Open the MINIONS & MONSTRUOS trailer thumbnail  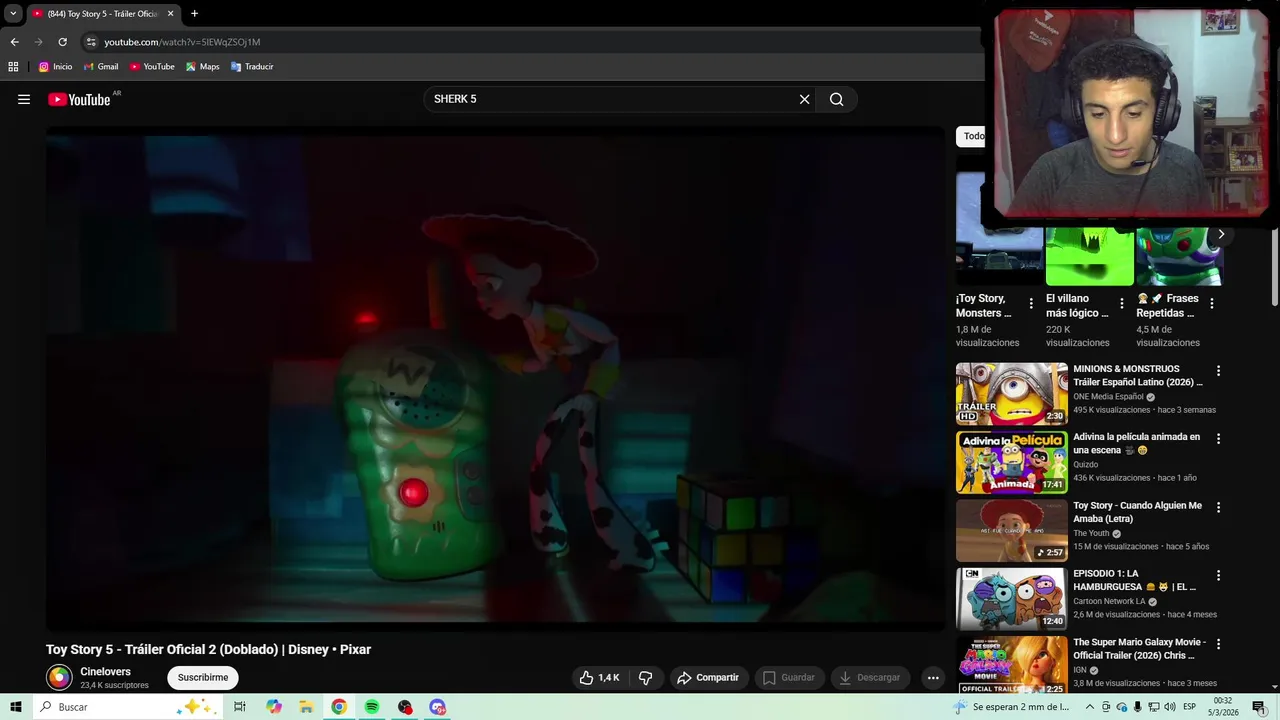click(1012, 394)
